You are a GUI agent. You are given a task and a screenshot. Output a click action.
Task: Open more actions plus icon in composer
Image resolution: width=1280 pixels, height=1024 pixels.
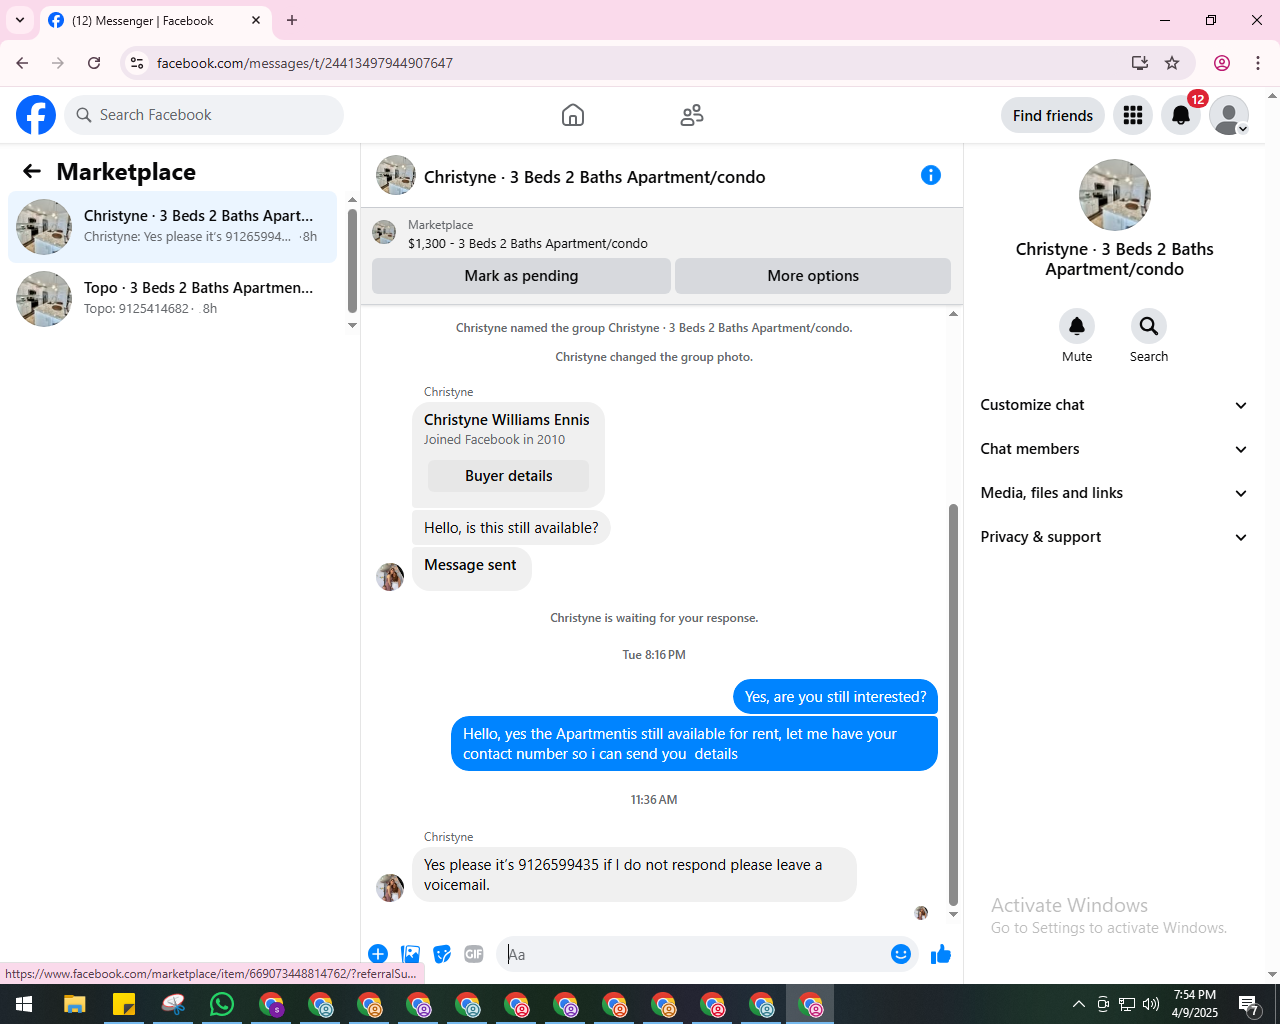378,954
